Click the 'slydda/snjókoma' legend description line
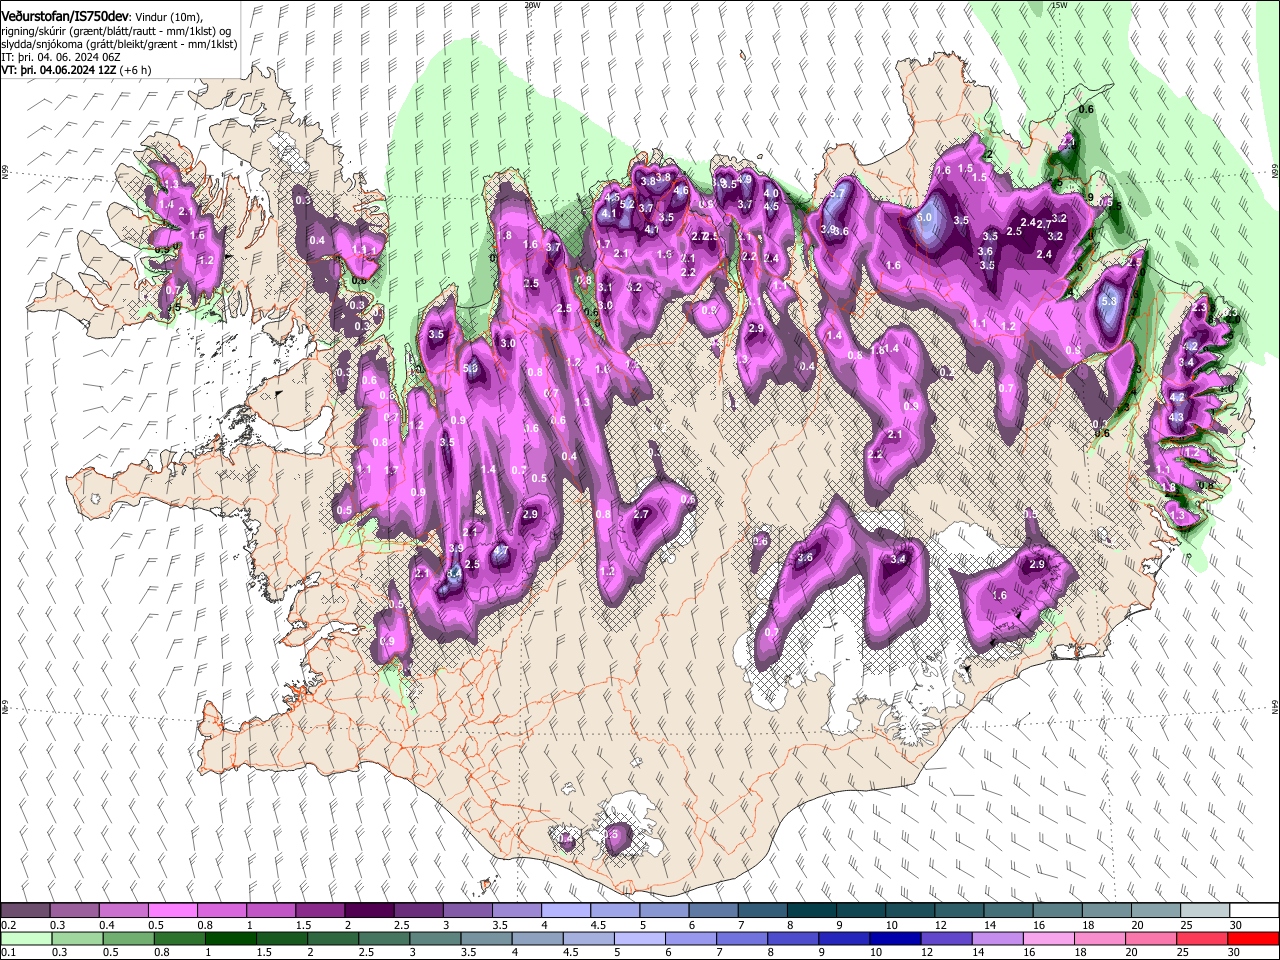The image size is (1280, 960). (119, 45)
